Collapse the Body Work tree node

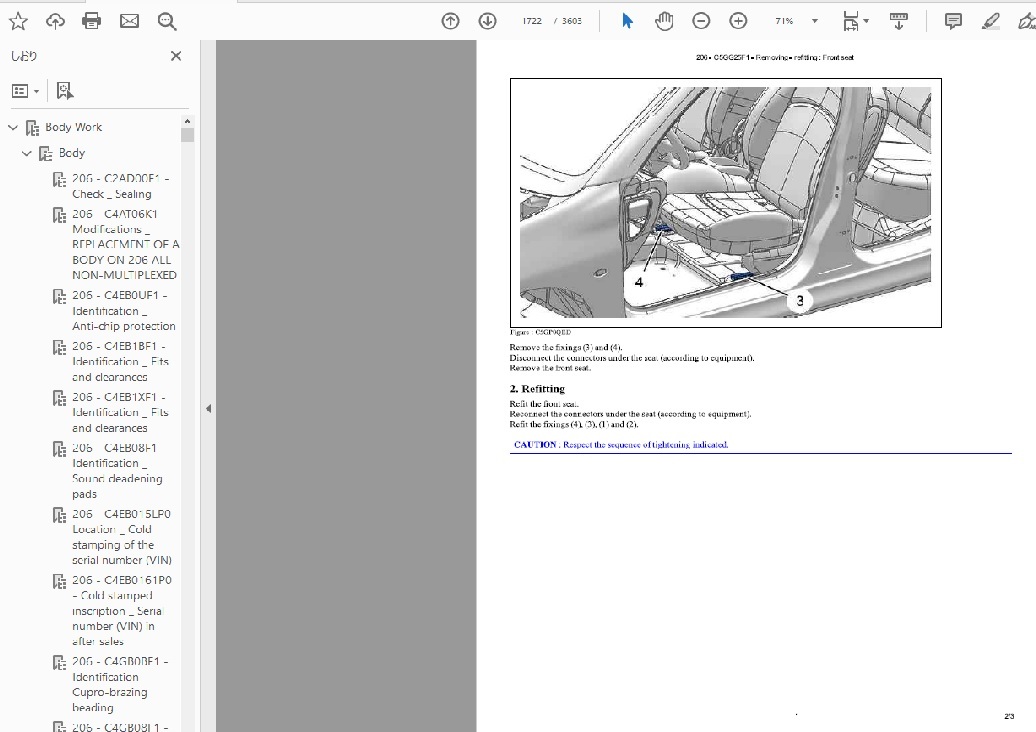13,127
